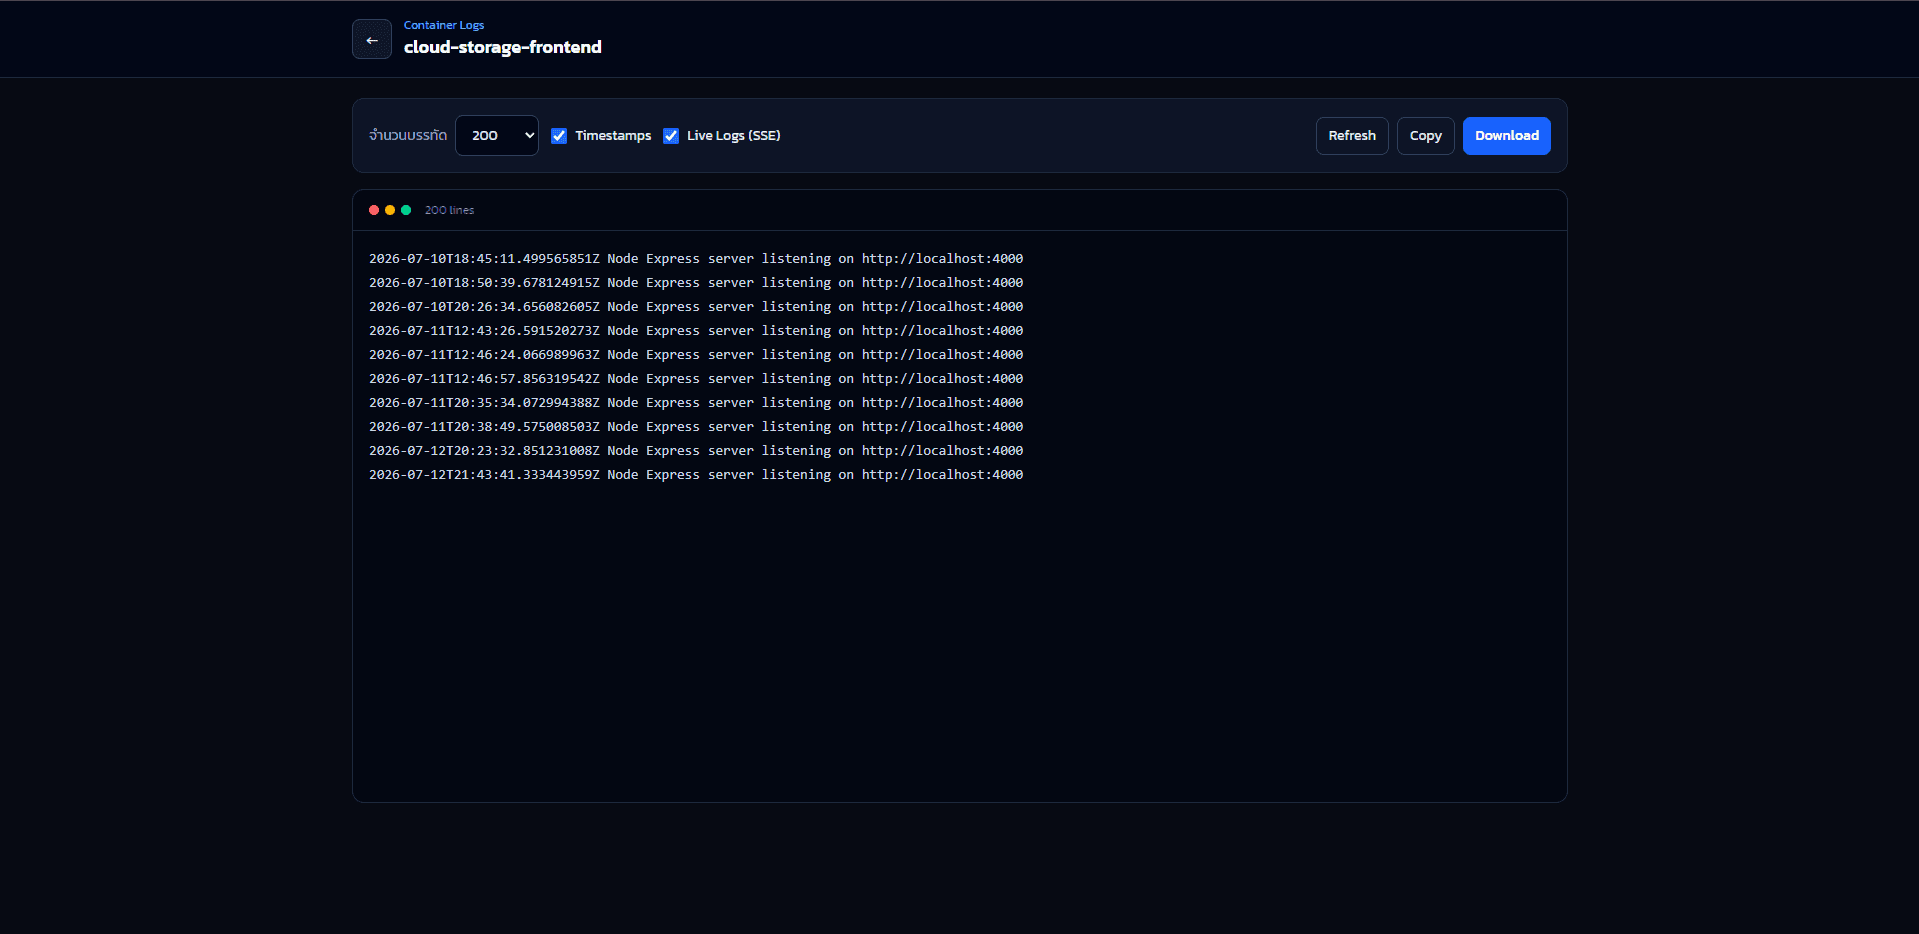Image resolution: width=1919 pixels, height=934 pixels.
Task: Refresh the container logs
Action: click(1352, 136)
